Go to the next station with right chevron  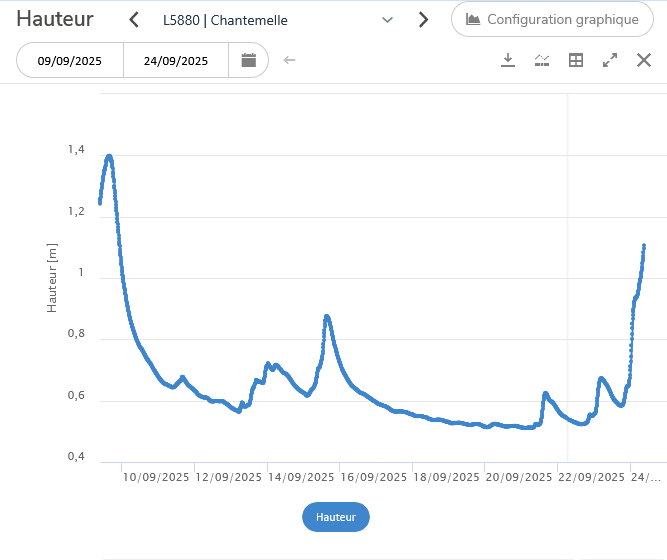pos(423,19)
